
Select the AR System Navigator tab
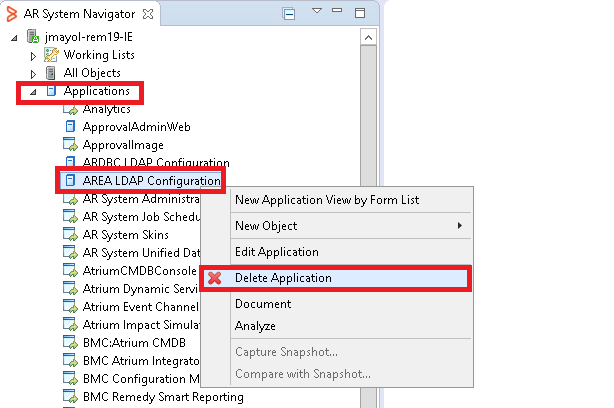tap(79, 14)
